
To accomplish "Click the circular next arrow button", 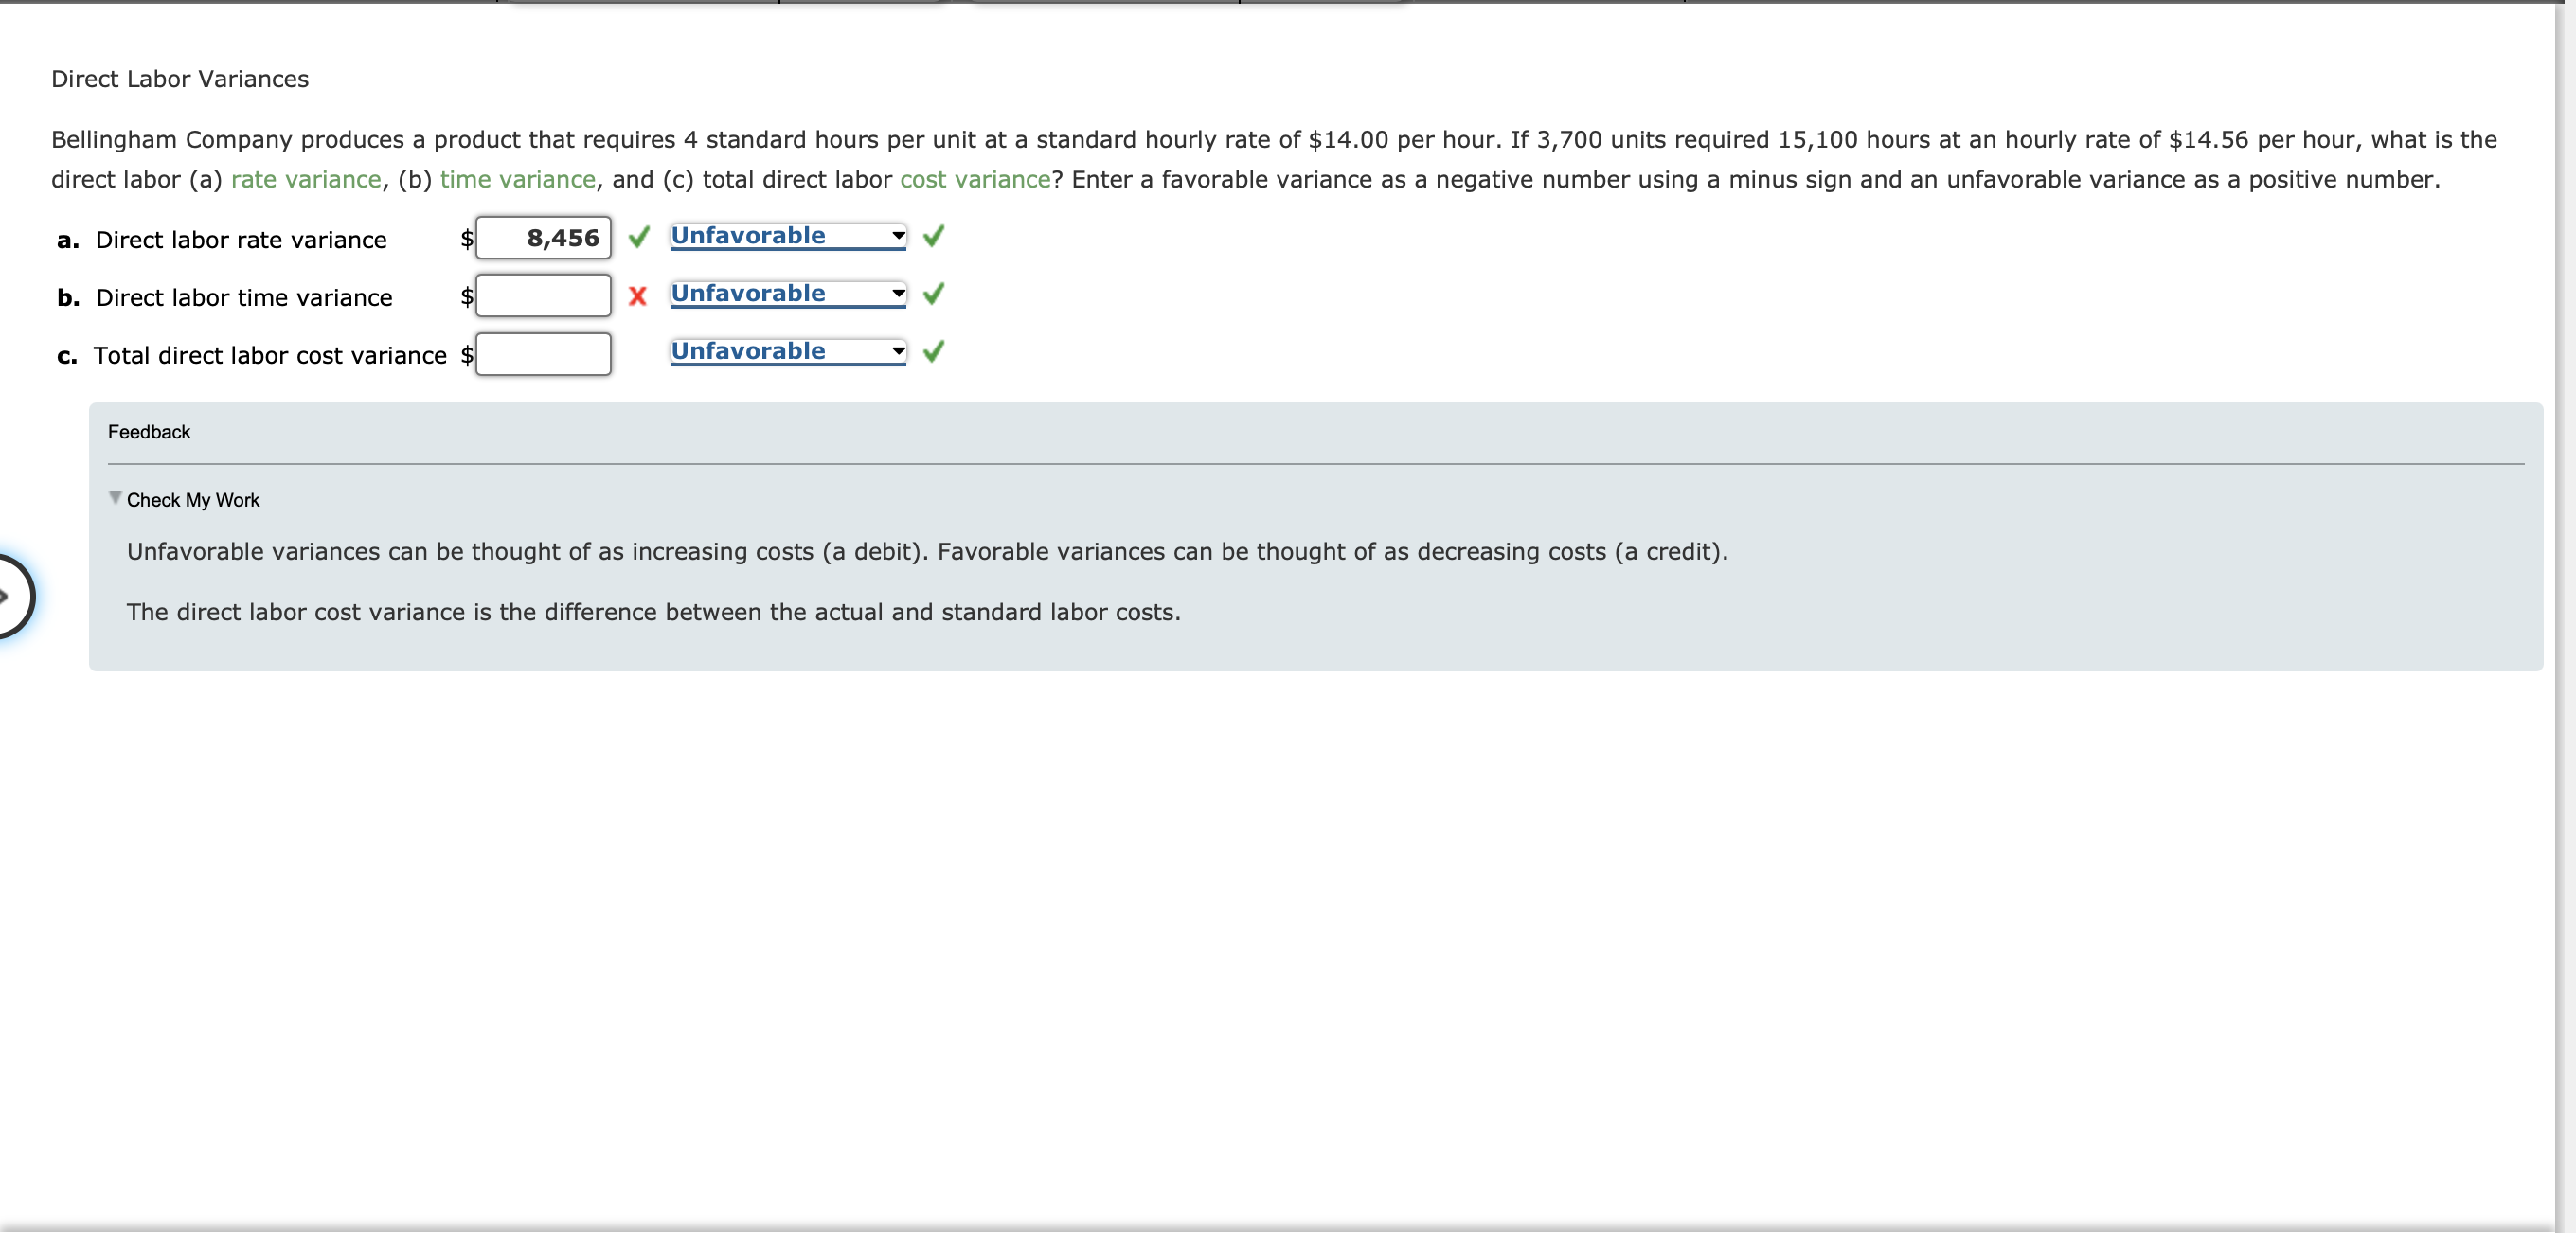I will coord(10,597).
